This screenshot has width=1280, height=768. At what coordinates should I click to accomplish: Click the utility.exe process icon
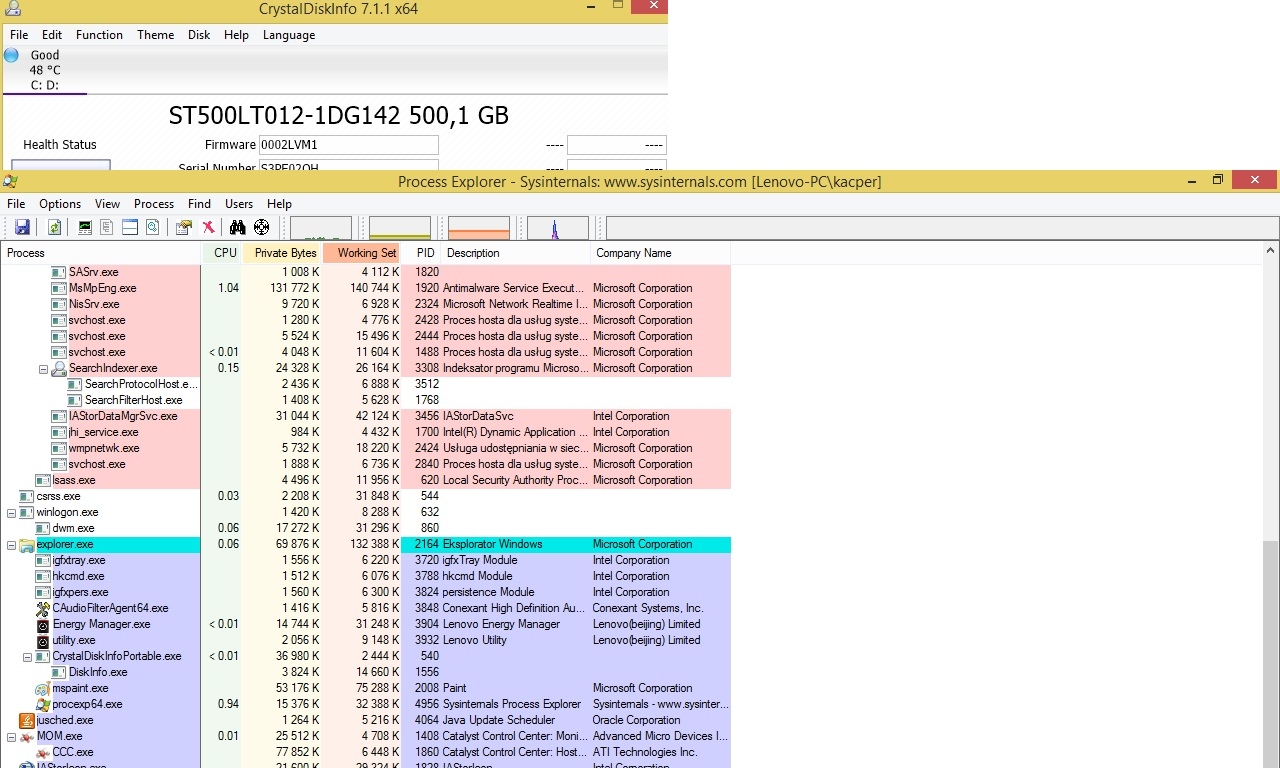coord(43,640)
